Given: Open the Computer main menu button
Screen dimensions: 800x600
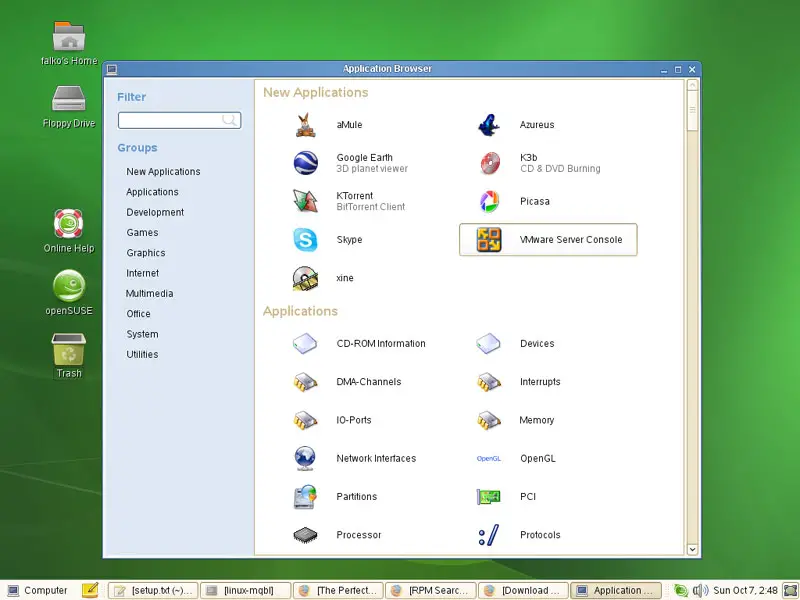Looking at the screenshot, I should (38, 590).
